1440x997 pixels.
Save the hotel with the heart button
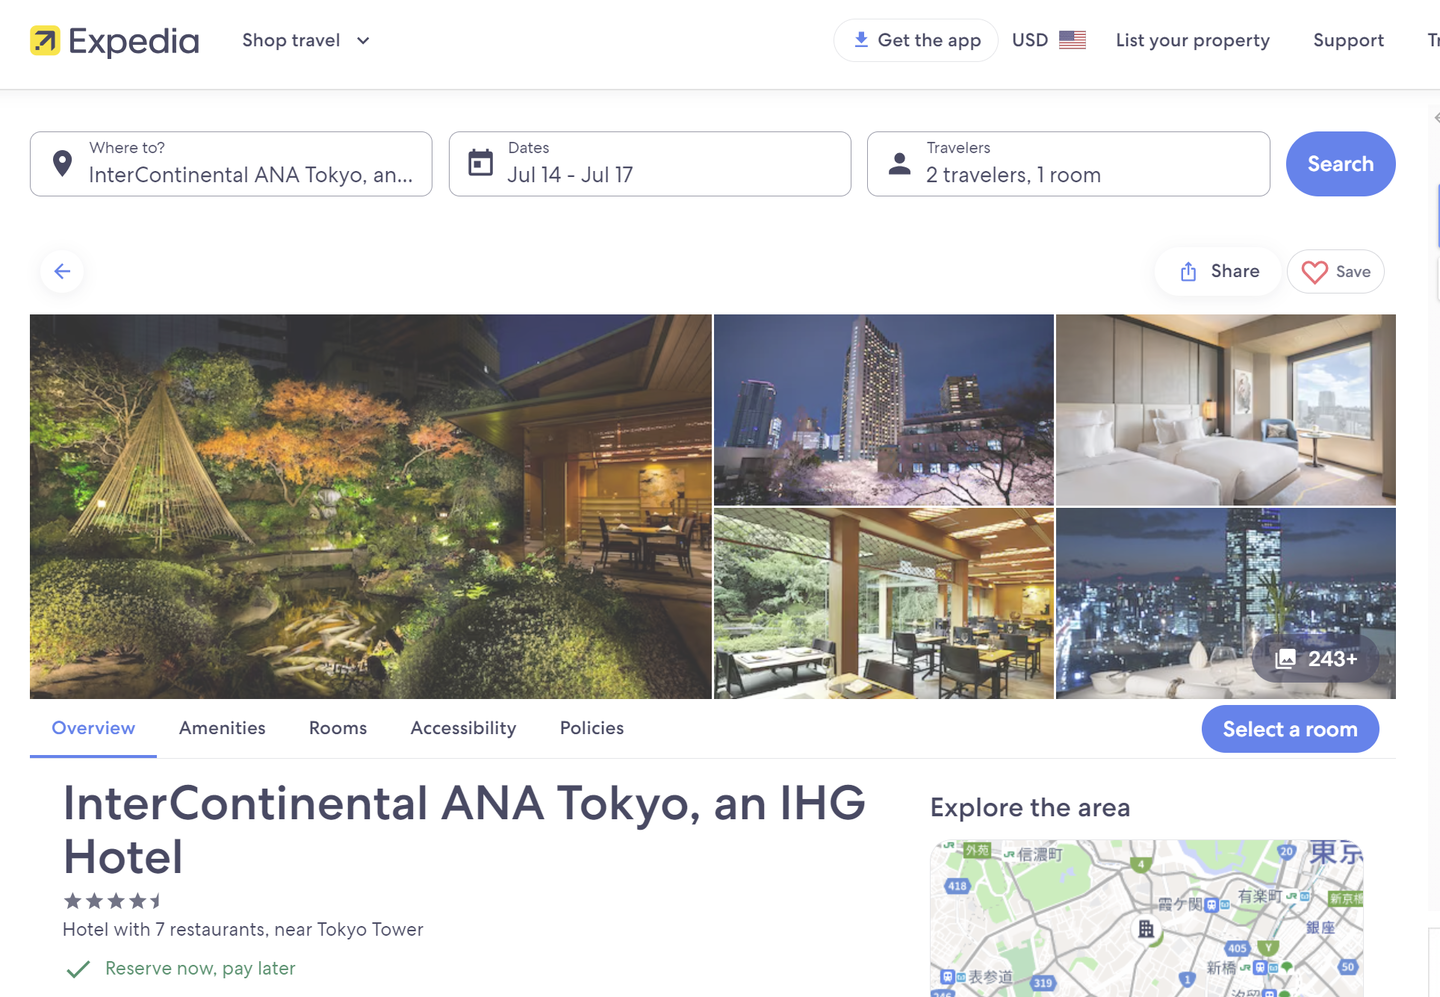[1335, 272]
